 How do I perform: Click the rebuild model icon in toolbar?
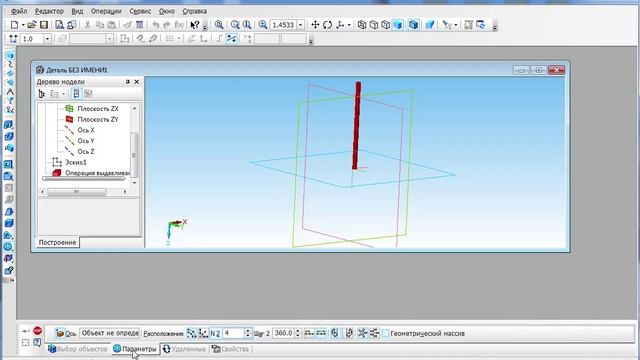481,25
